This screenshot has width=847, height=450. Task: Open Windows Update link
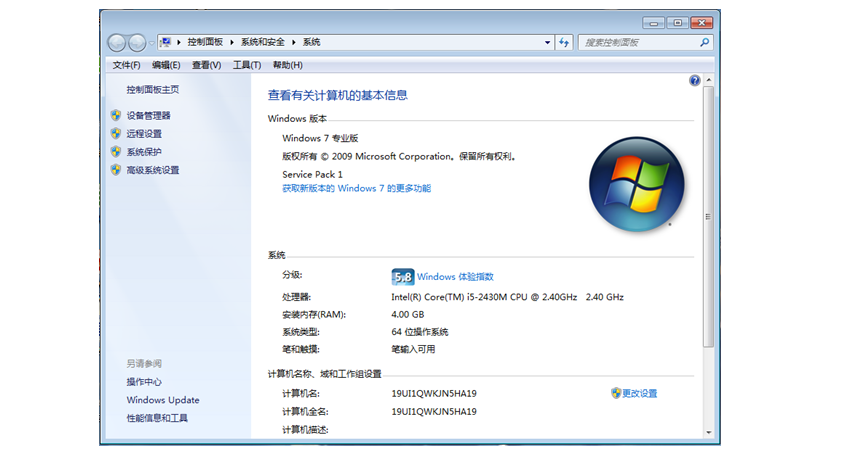(163, 400)
